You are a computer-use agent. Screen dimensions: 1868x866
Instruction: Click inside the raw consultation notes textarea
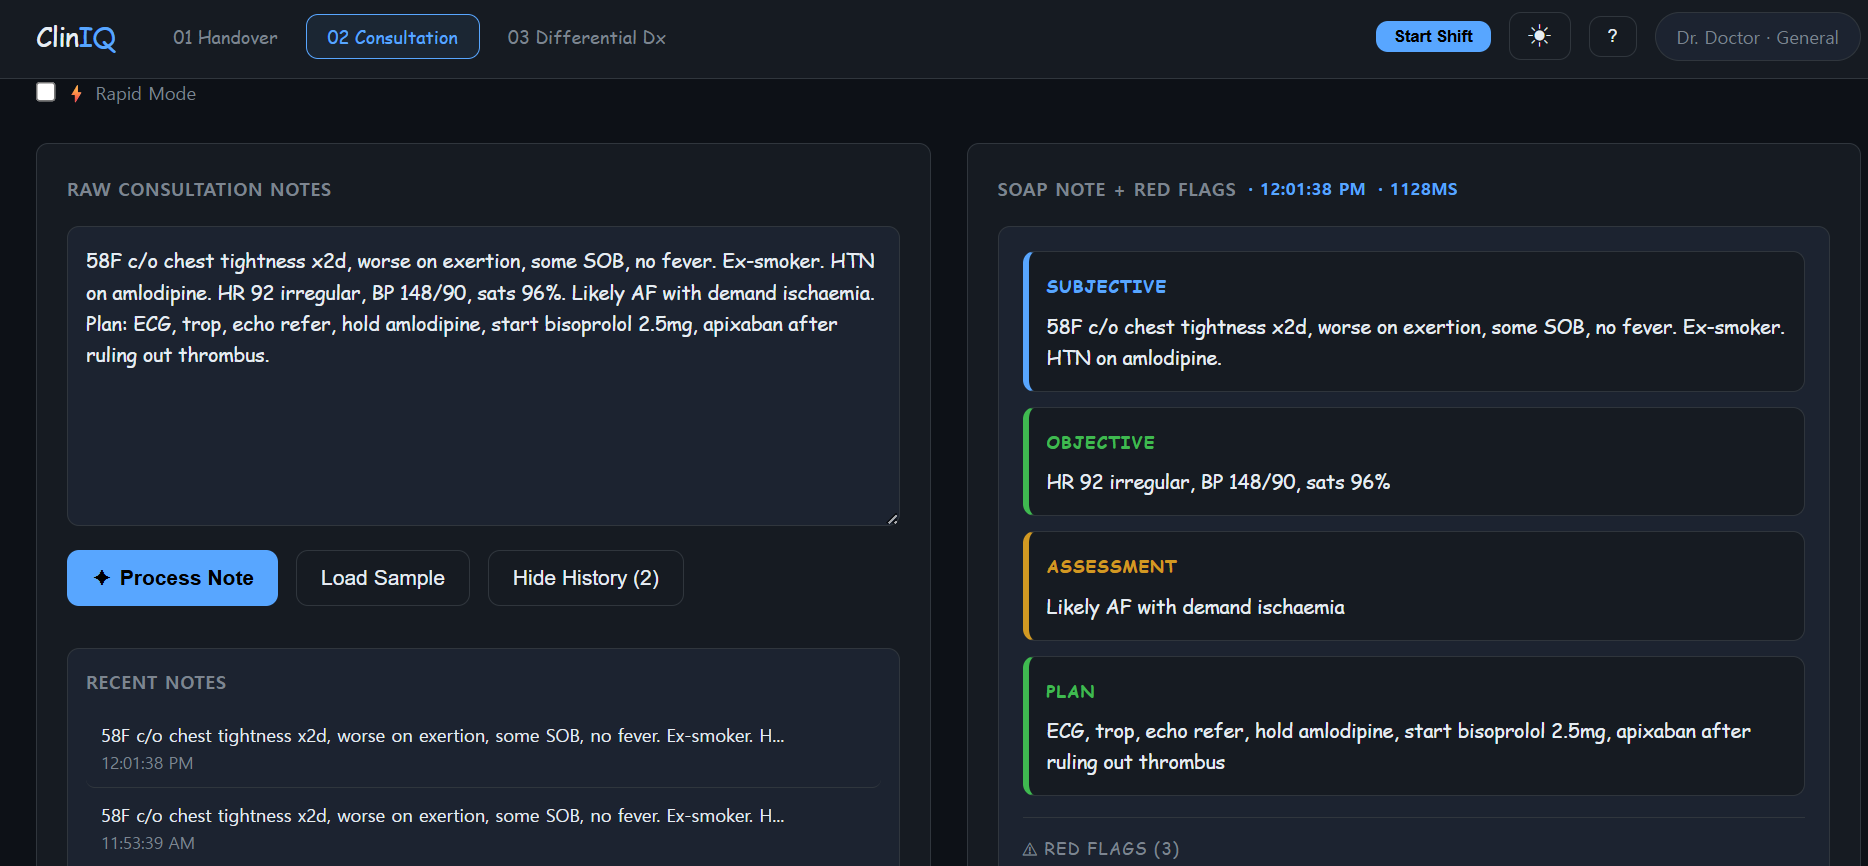(483, 376)
